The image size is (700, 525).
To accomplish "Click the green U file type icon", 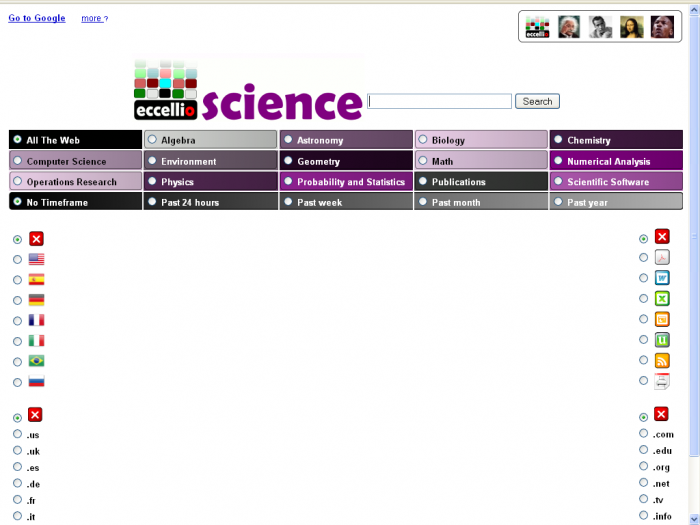I will (662, 340).
